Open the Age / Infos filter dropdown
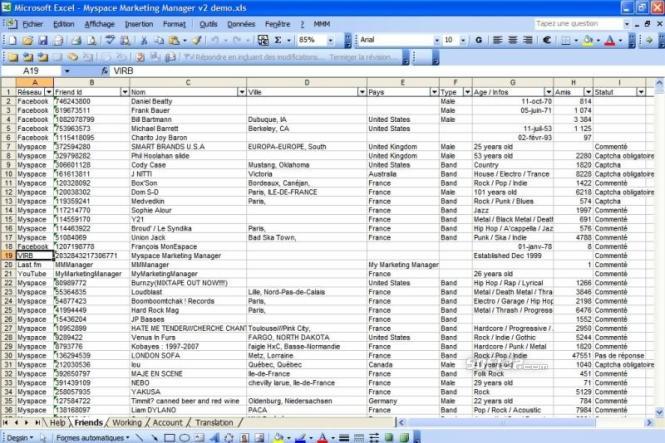This screenshot has height=443, width=665. [x=548, y=92]
